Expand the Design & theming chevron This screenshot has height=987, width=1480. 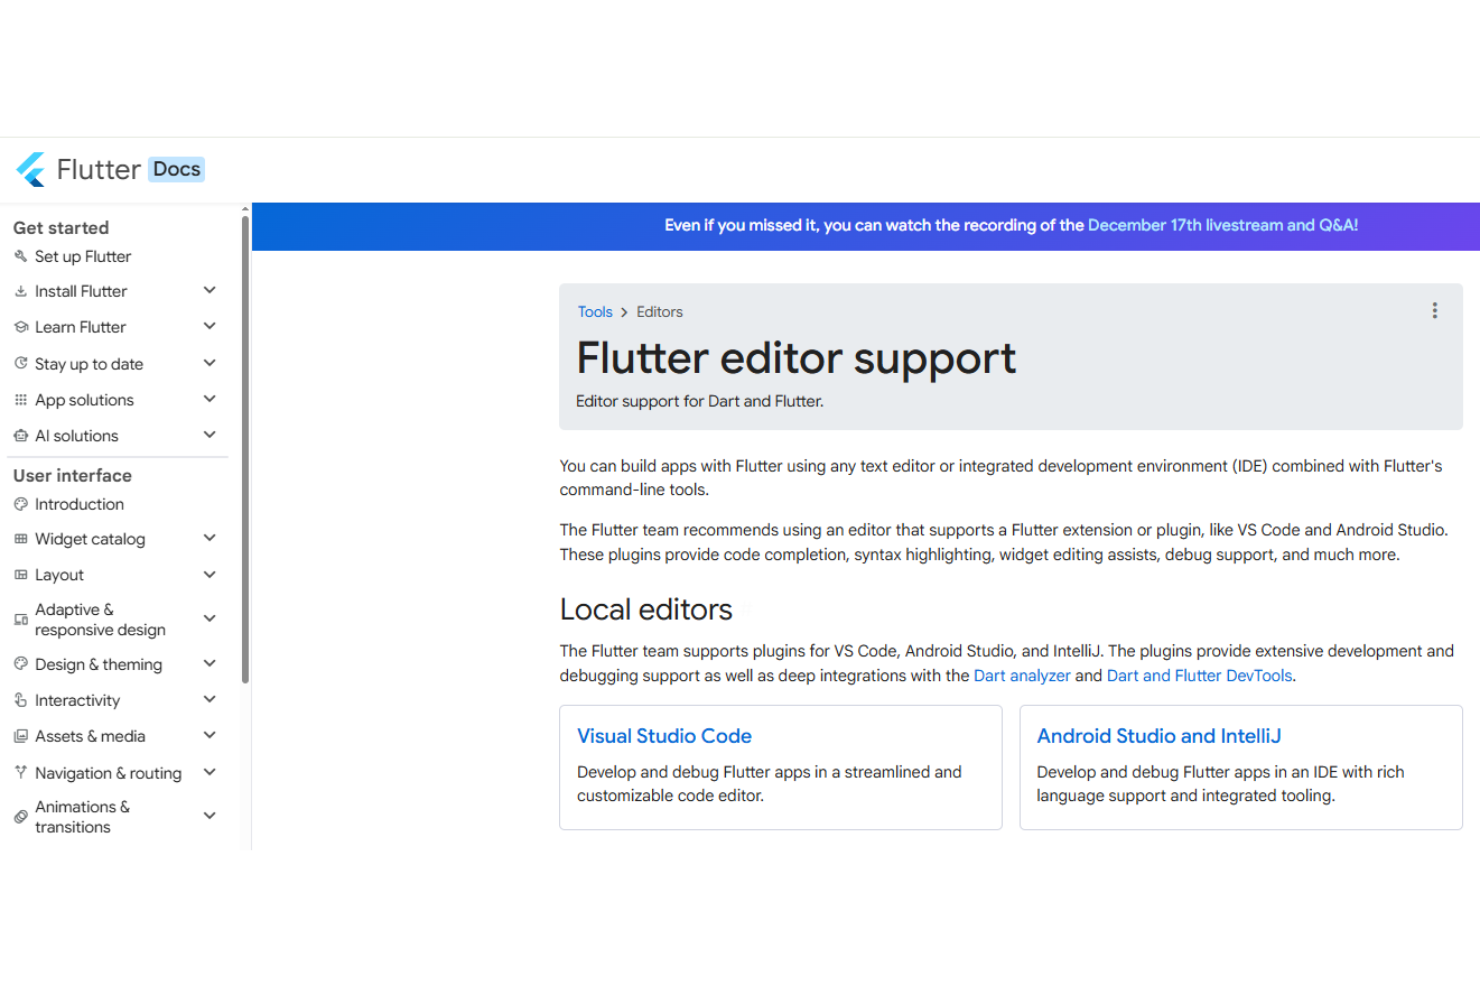(210, 664)
